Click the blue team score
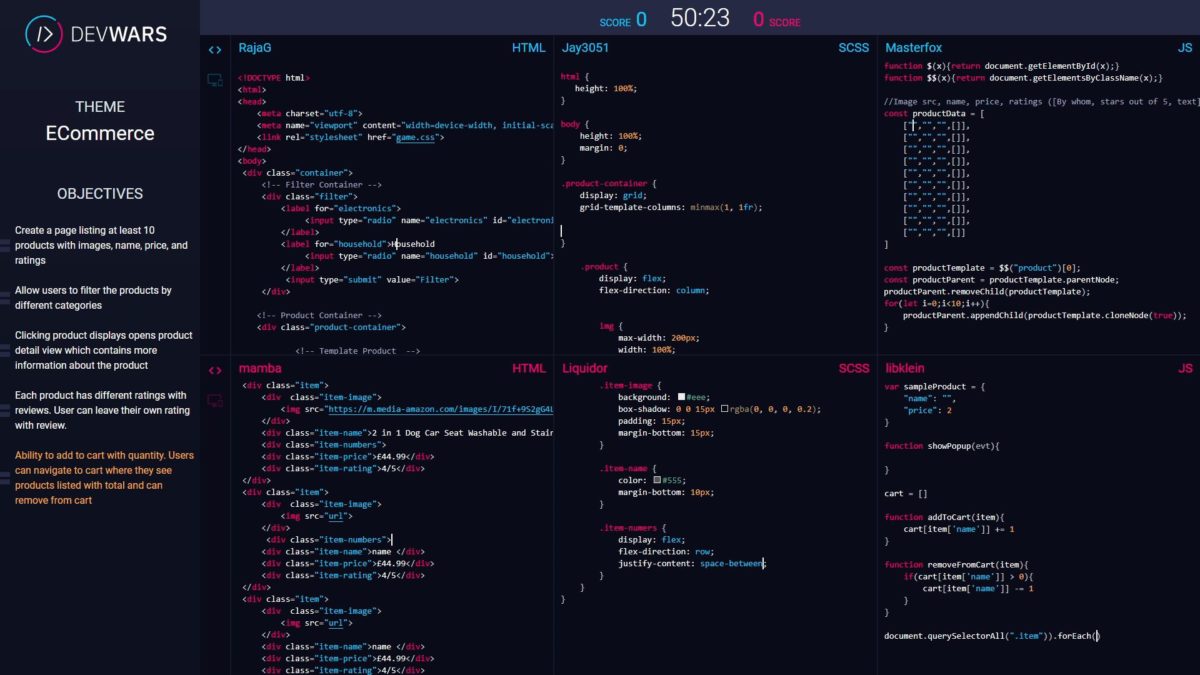 click(640, 19)
